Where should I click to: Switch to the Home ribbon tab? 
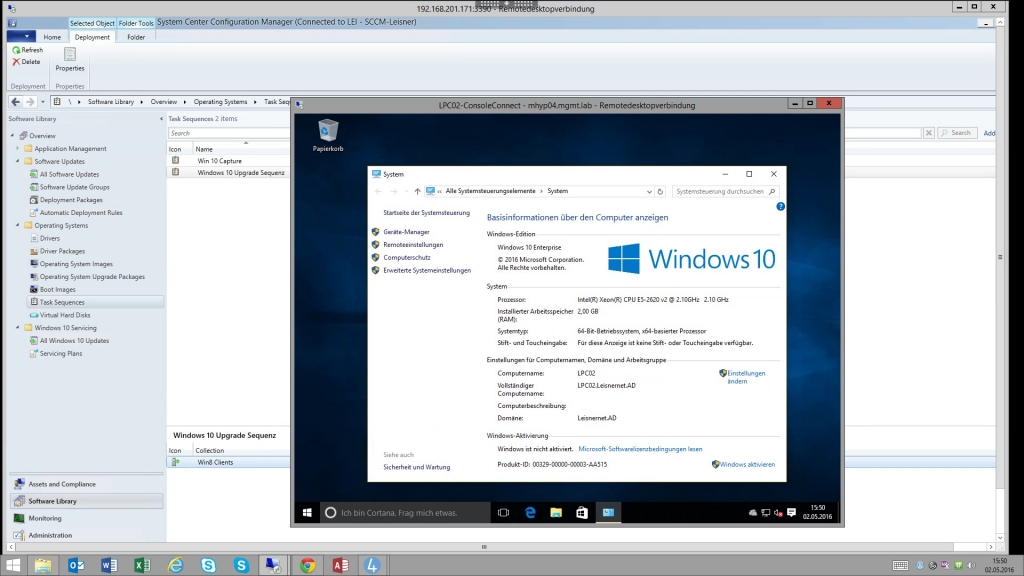(52, 37)
